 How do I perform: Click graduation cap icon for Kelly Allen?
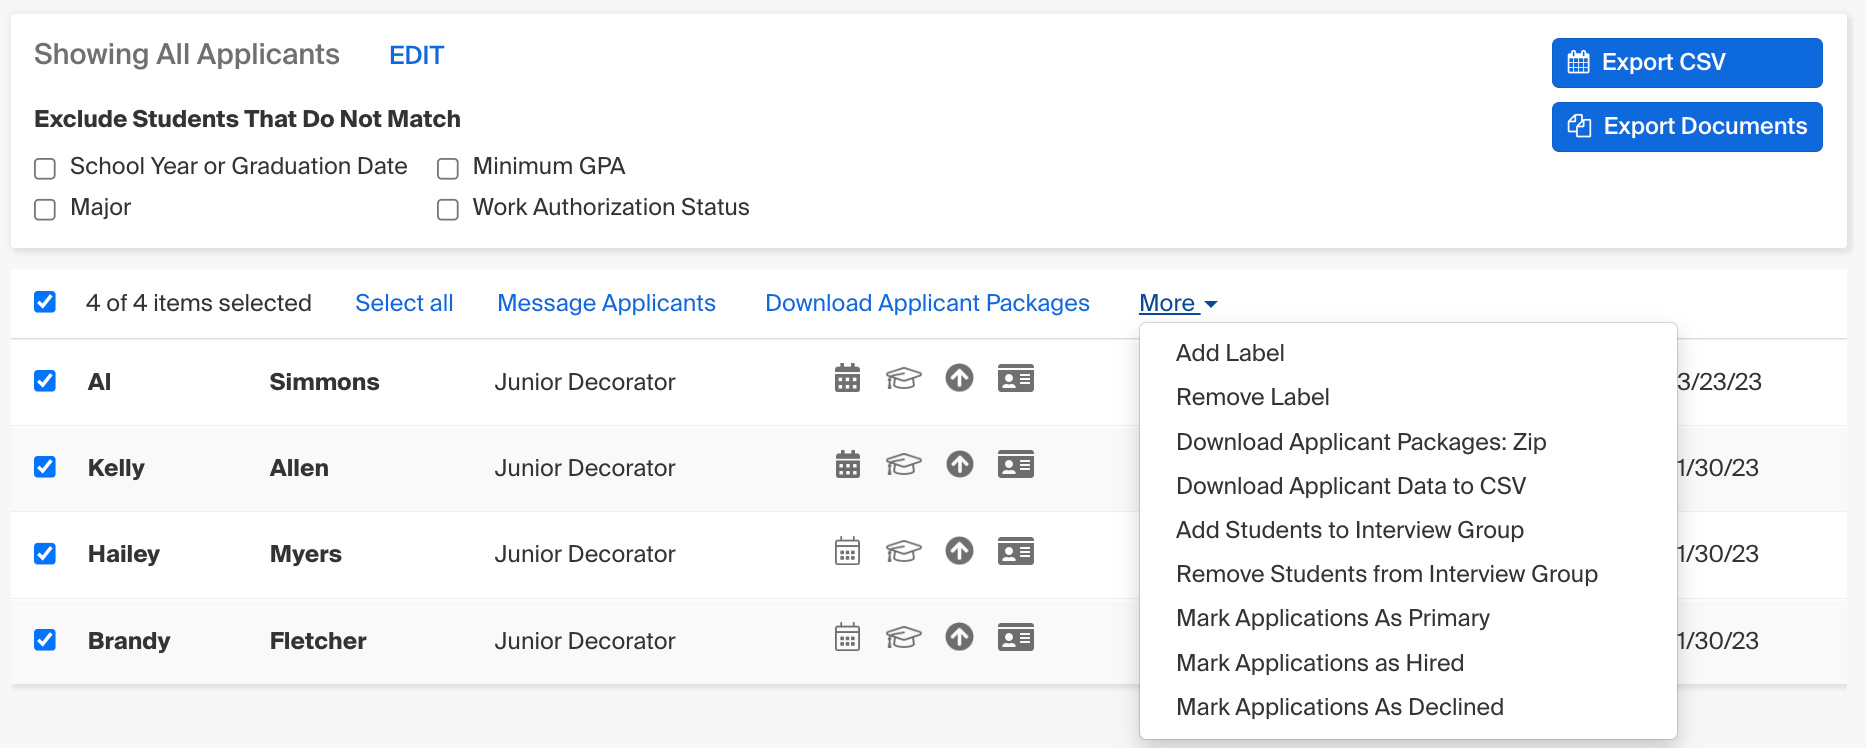point(903,464)
